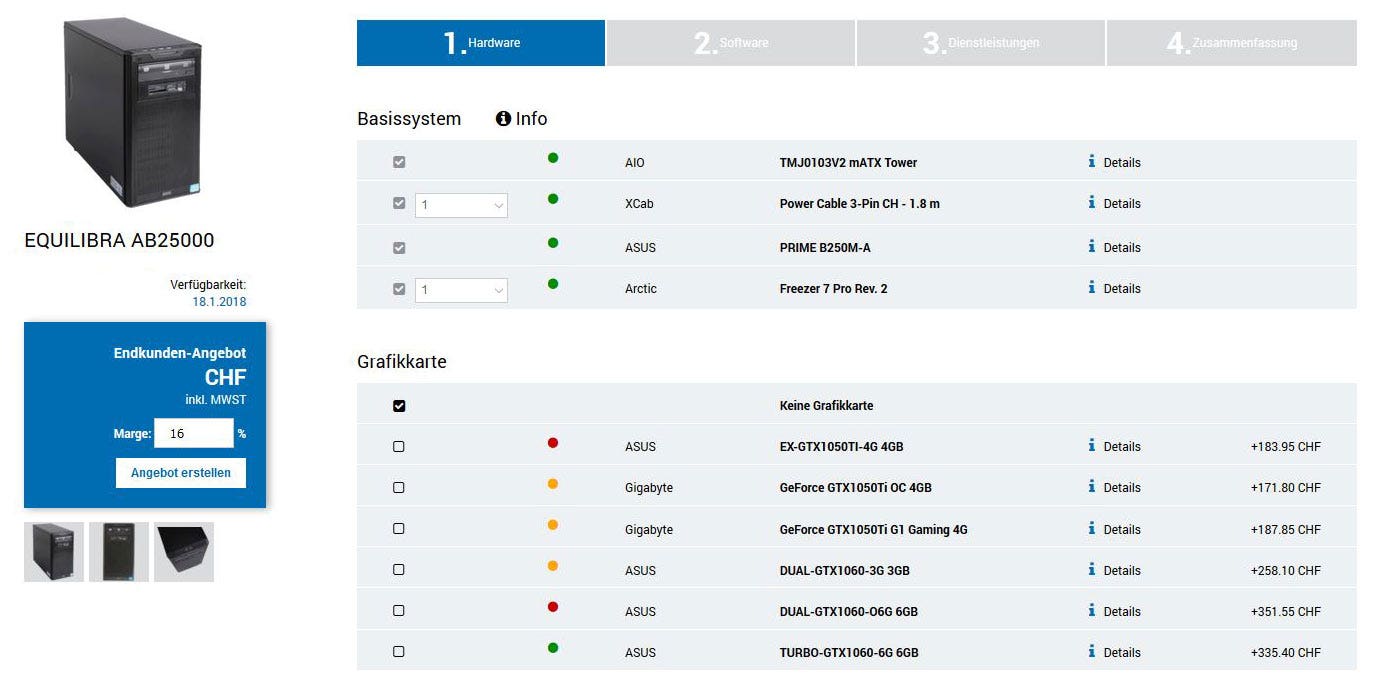Image resolution: width=1380 pixels, height=680 pixels.
Task: Click the Angebot erstellen button
Action: coord(181,473)
